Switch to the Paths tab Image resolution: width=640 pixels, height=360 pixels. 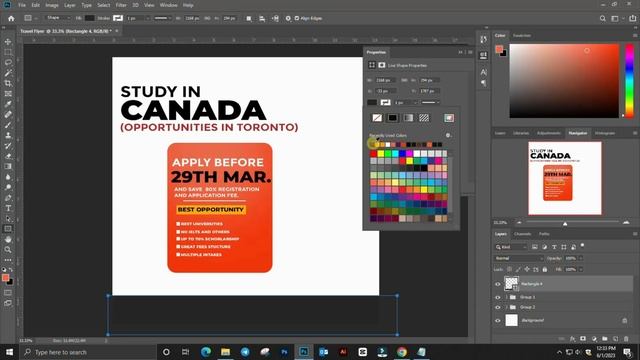[544, 234]
